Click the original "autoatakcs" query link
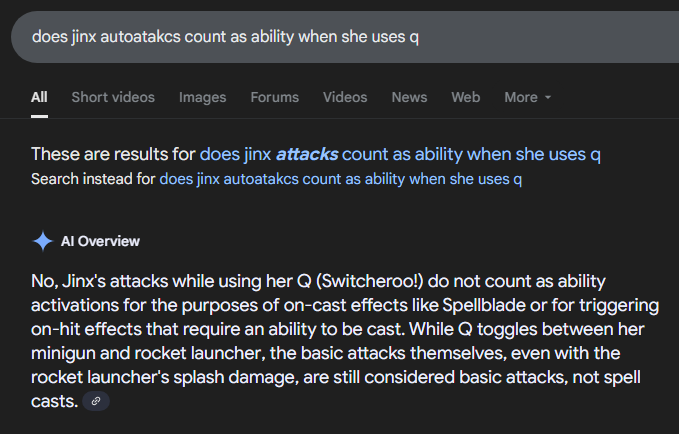This screenshot has height=434, width=679. [340, 180]
